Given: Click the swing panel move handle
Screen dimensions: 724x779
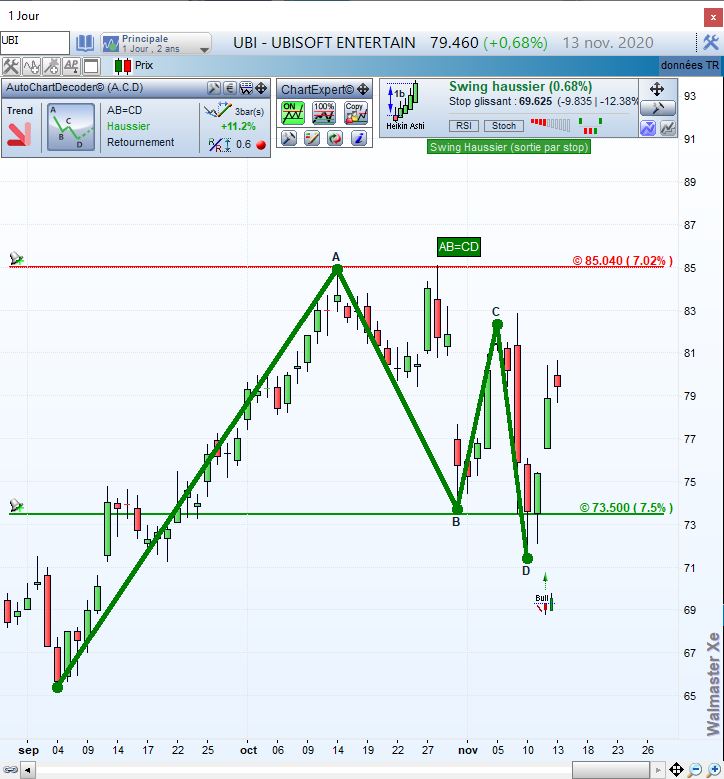Looking at the screenshot, I should (657, 89).
